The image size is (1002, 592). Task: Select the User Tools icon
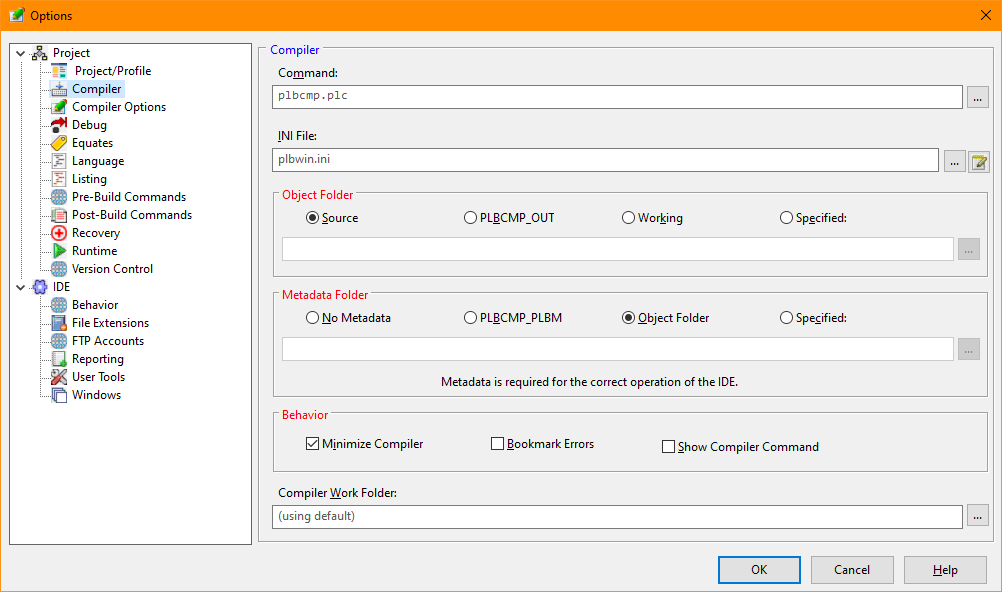coord(58,376)
